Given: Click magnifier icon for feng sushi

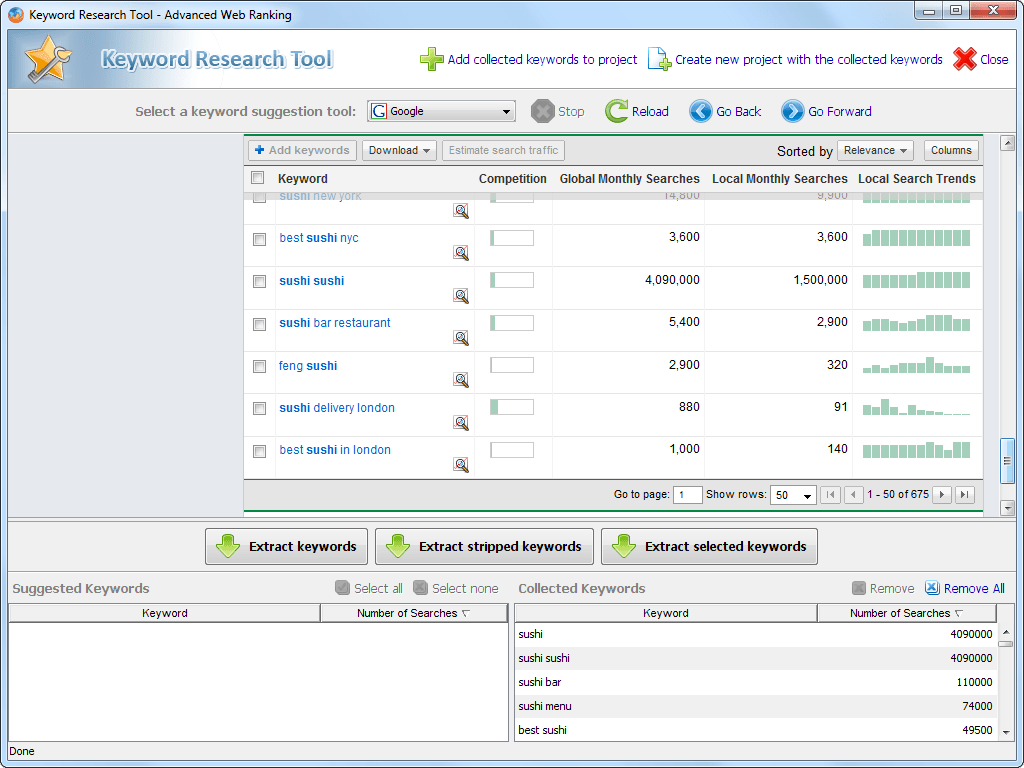Looking at the screenshot, I should 461,380.
